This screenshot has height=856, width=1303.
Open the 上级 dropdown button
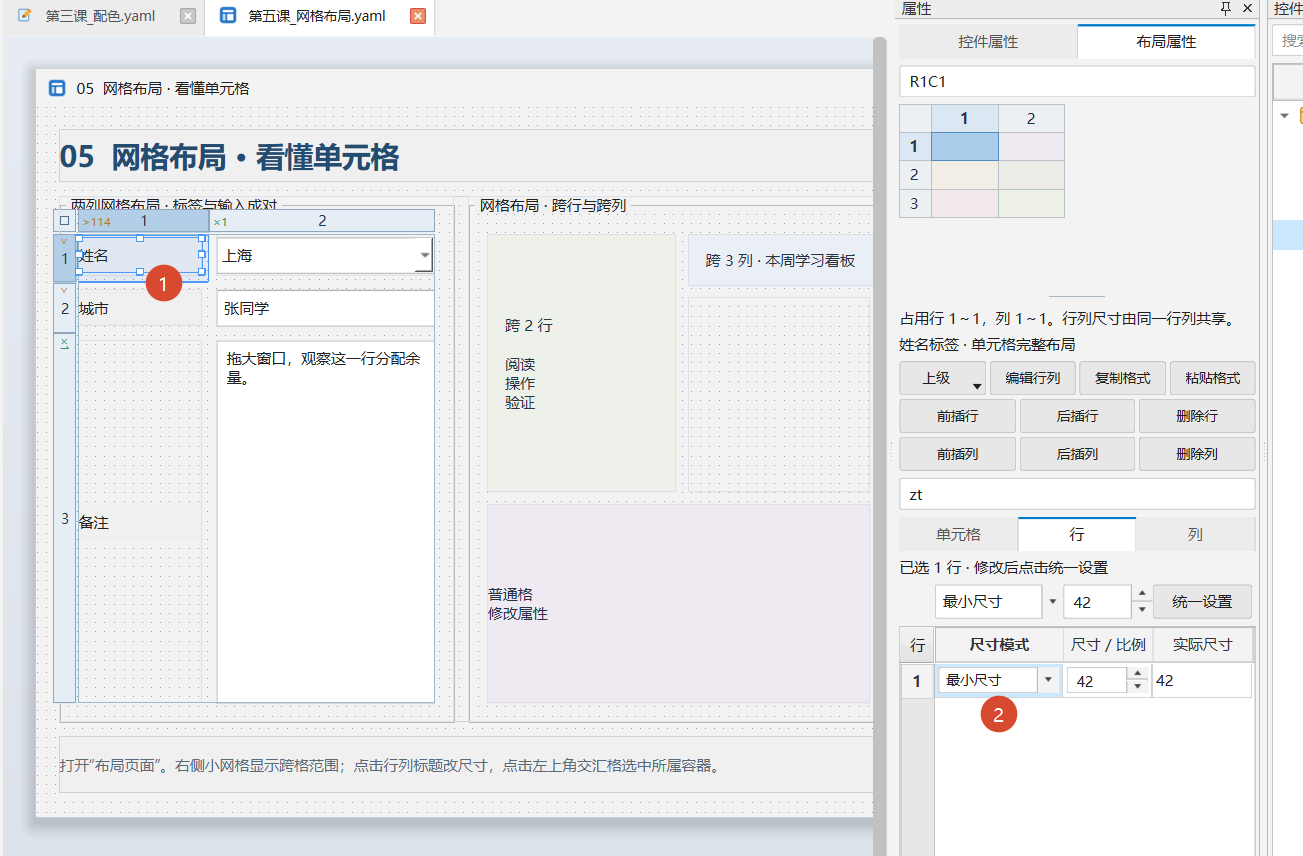pyautogui.click(x=942, y=379)
